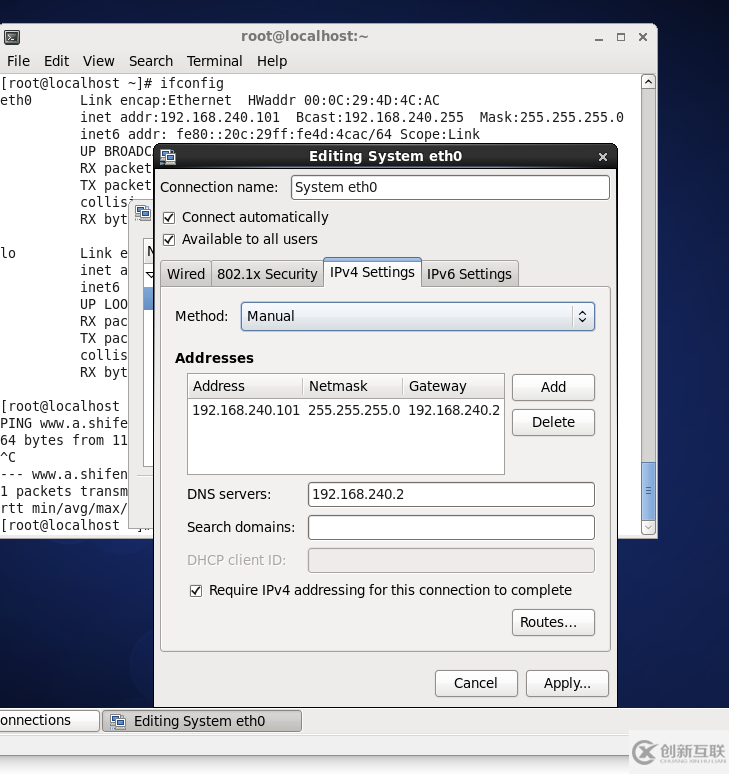729x774 pixels.
Task: Click the Editing System eth0 taskbar button
Action: point(201,721)
